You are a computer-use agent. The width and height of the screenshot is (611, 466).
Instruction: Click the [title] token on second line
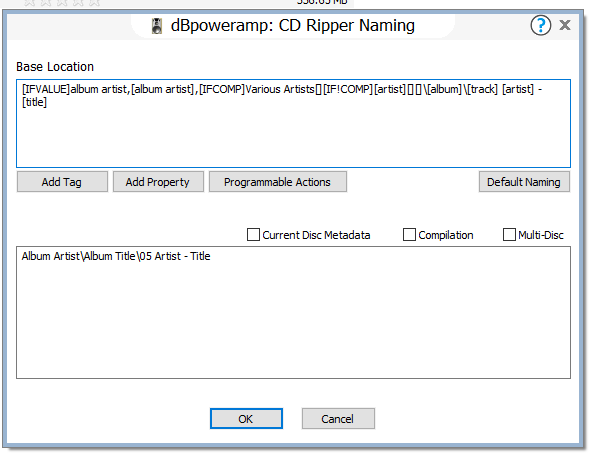coord(36,103)
